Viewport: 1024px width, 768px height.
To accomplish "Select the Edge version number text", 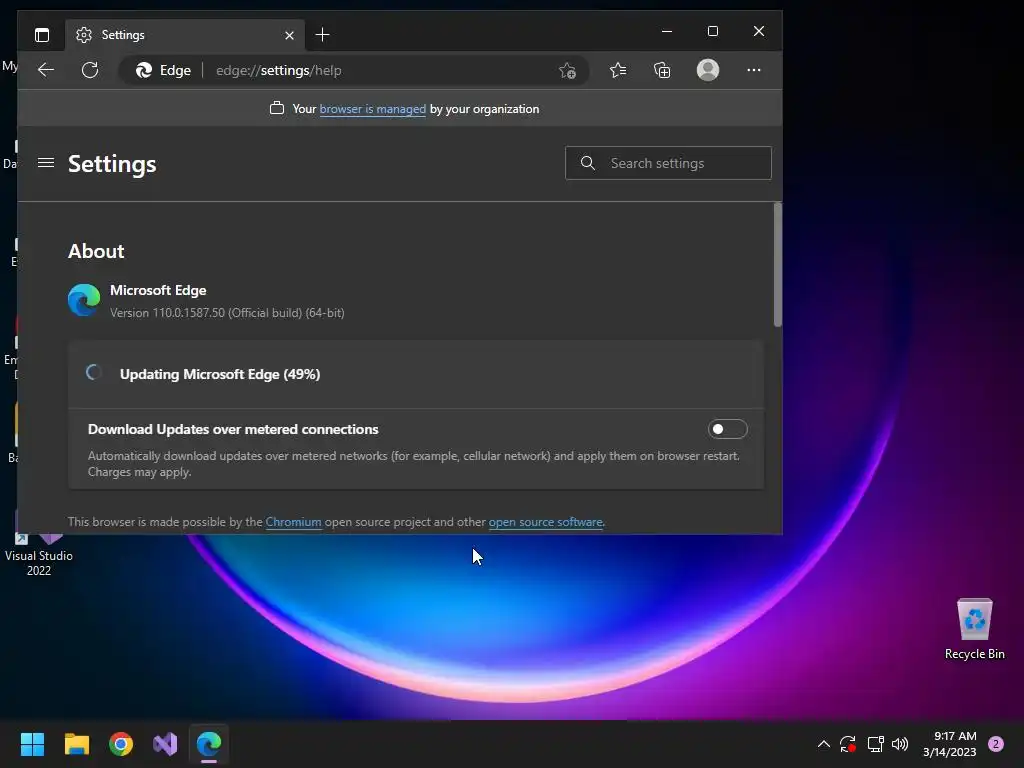I will 227,313.
